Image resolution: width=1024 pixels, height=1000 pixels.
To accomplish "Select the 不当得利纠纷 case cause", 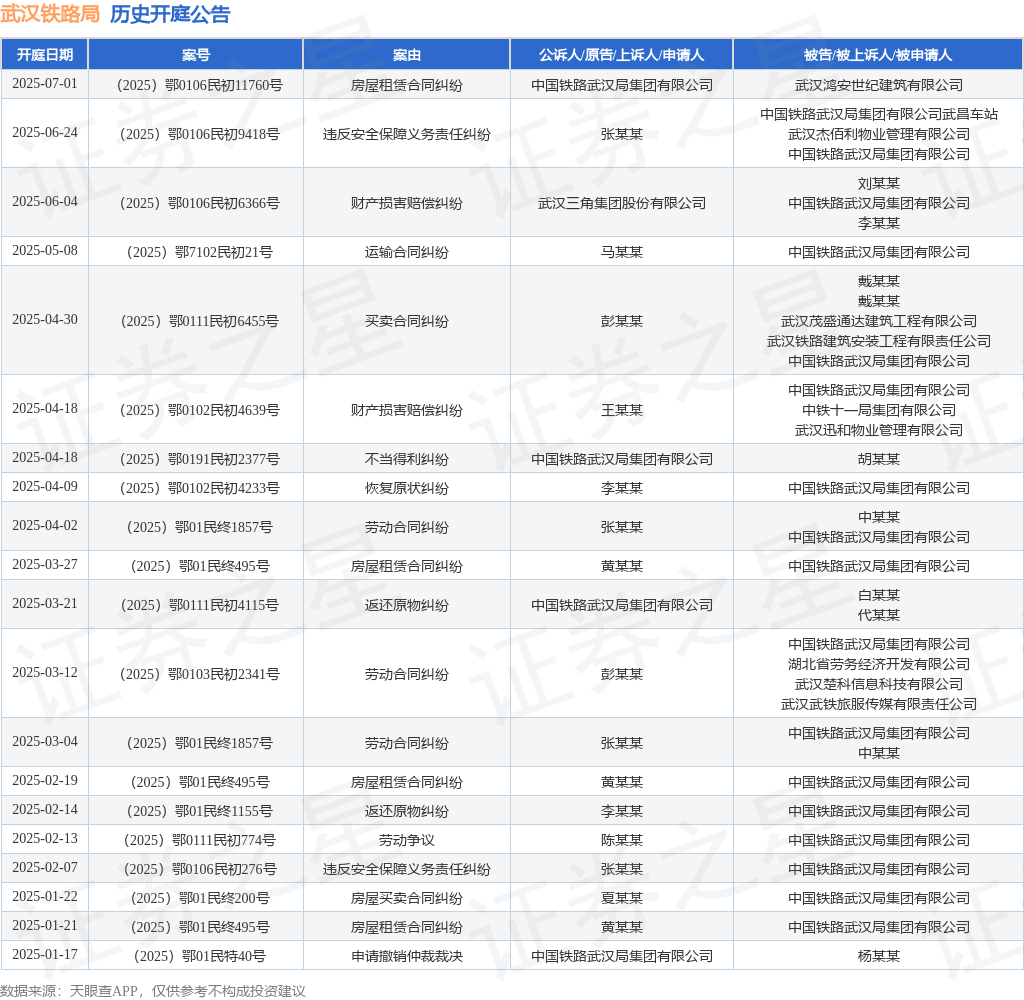I will [406, 459].
